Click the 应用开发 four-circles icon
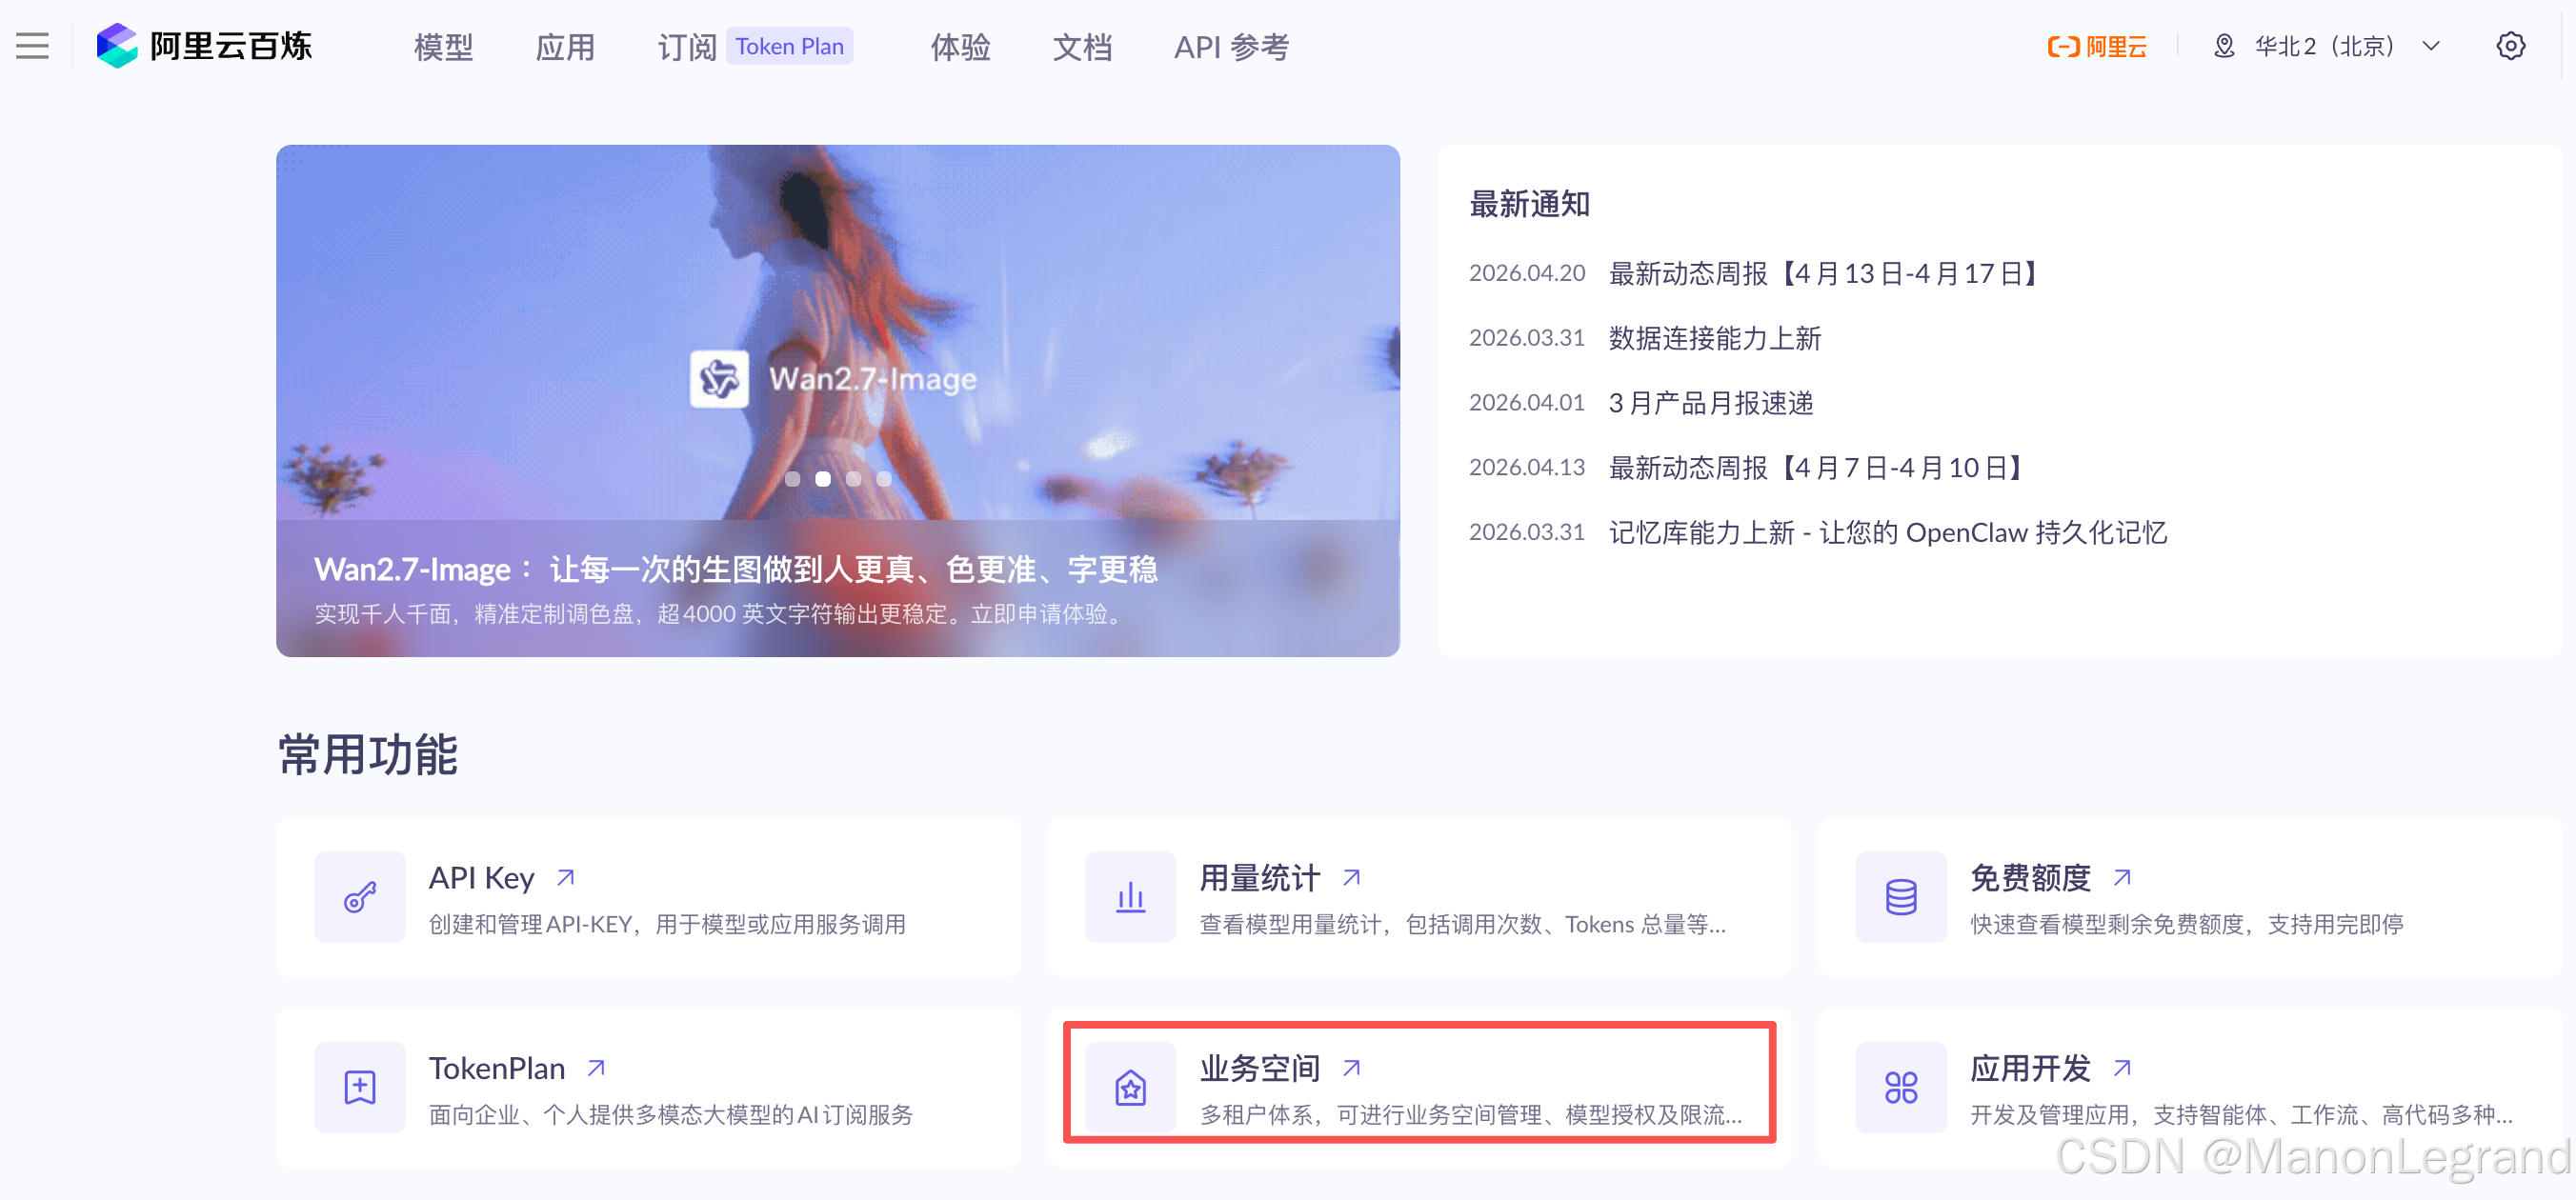Viewport: 2576px width, 1200px height. [x=1900, y=1087]
